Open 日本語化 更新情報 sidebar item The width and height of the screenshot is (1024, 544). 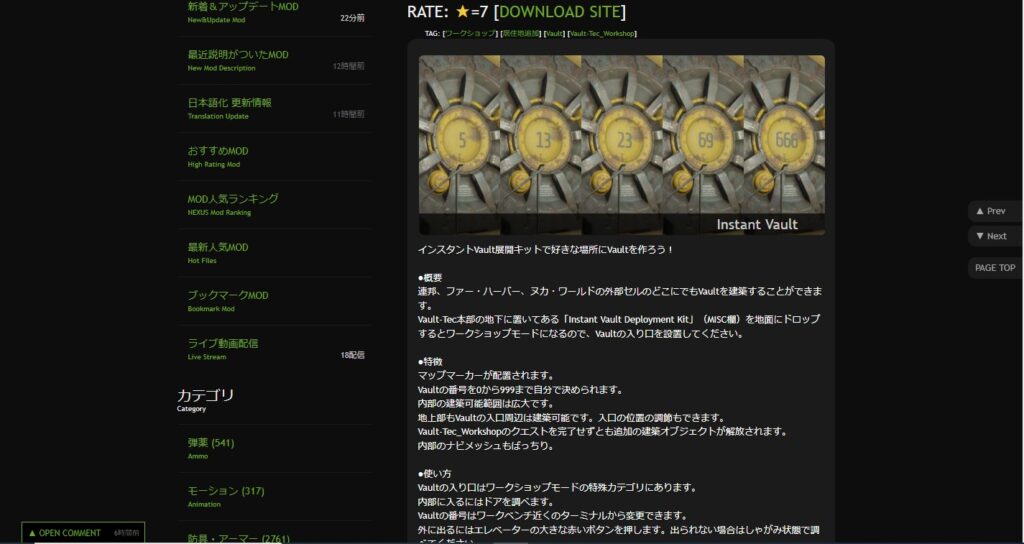pos(275,109)
